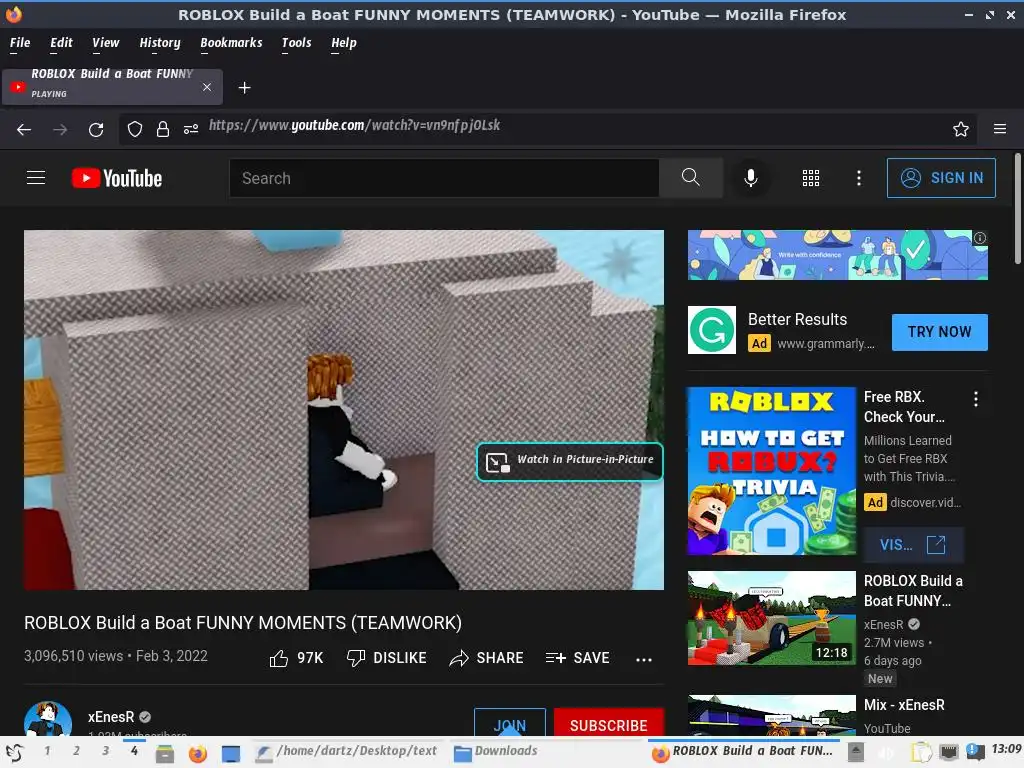Image resolution: width=1024 pixels, height=768 pixels.
Task: Click the YouTube search field
Action: click(x=444, y=178)
